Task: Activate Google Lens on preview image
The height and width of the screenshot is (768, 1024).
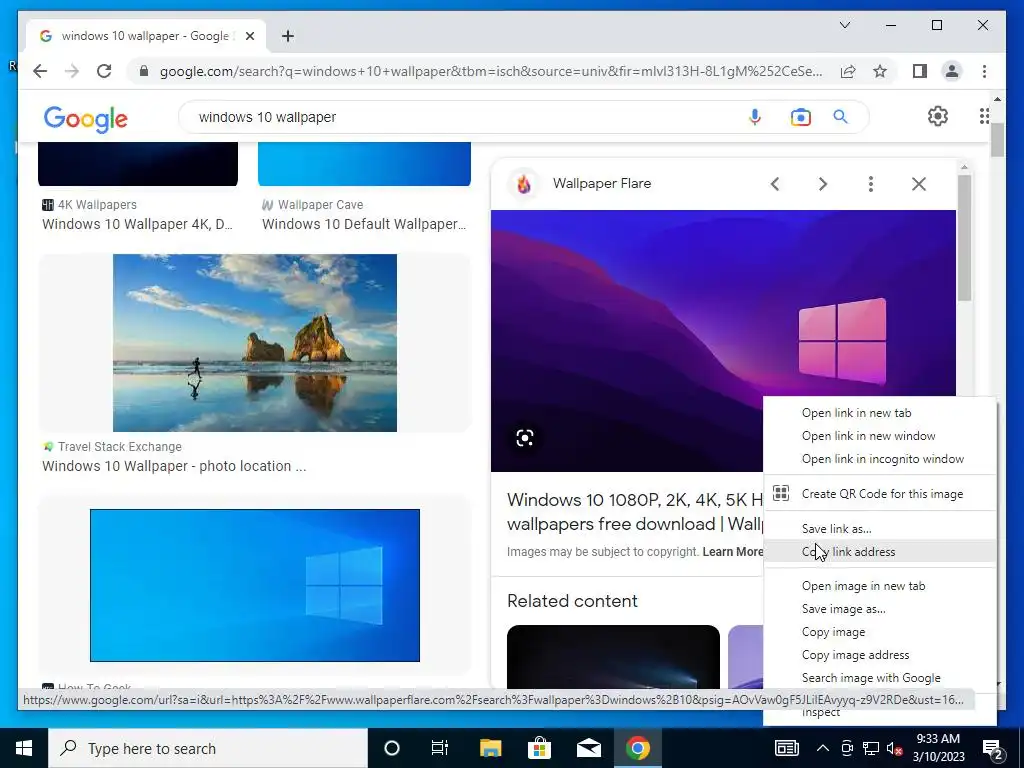Action: (525, 438)
